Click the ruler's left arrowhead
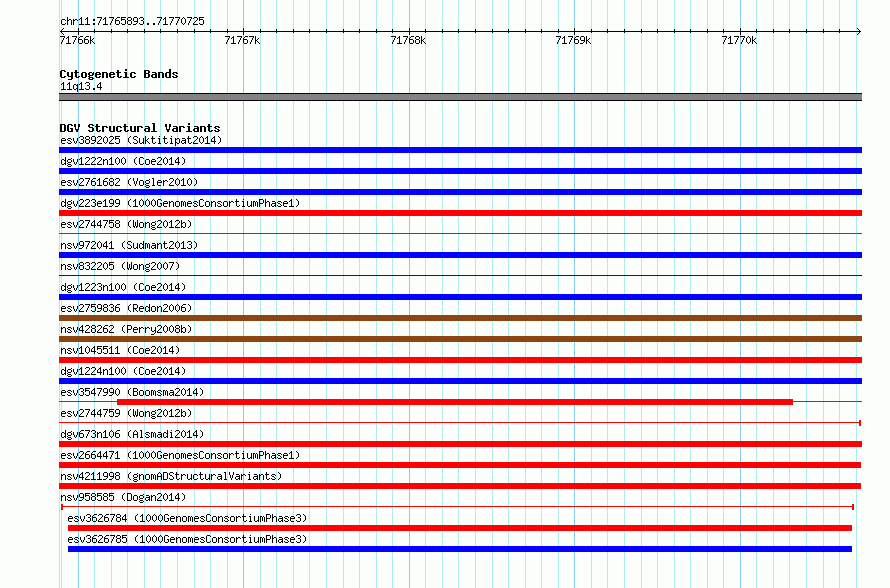This screenshot has width=890, height=588. (x=62, y=31)
